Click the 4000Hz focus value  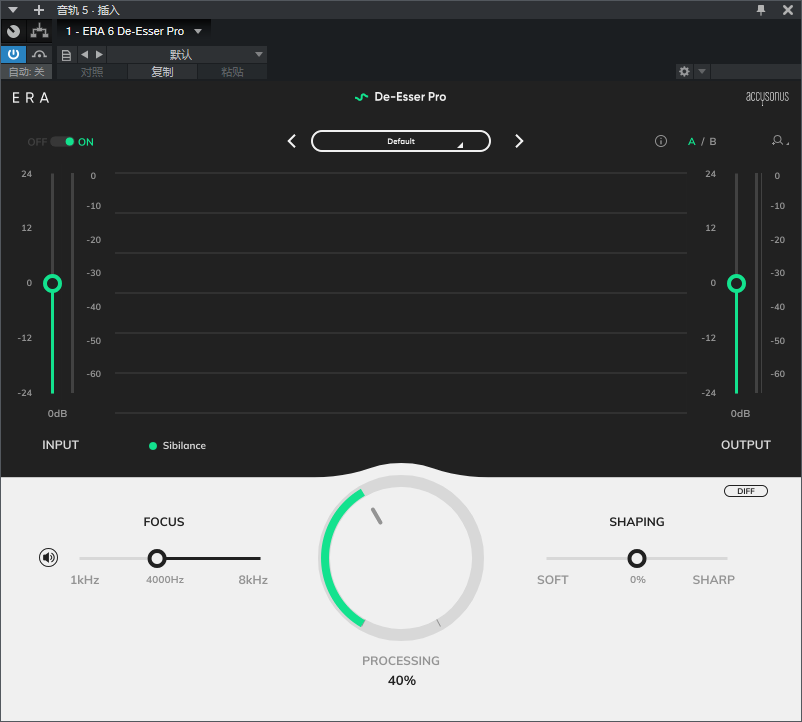165,580
